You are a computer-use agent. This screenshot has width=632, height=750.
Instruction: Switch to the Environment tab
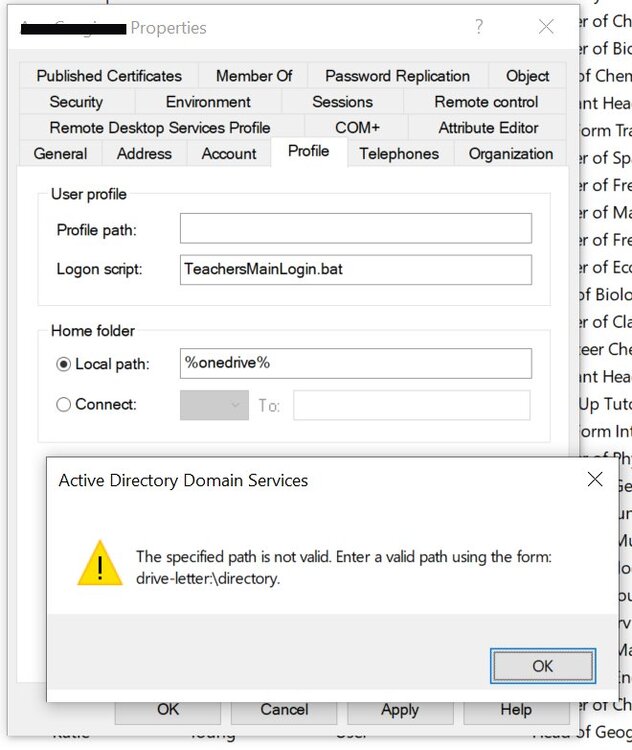(x=208, y=101)
